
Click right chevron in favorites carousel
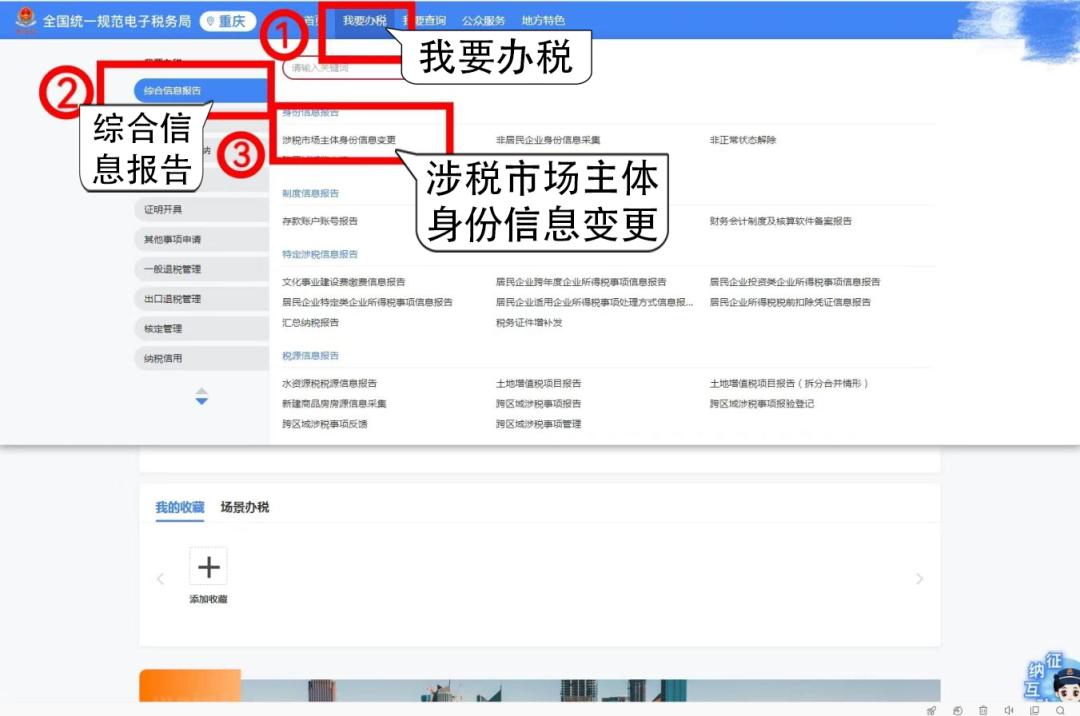point(919,579)
